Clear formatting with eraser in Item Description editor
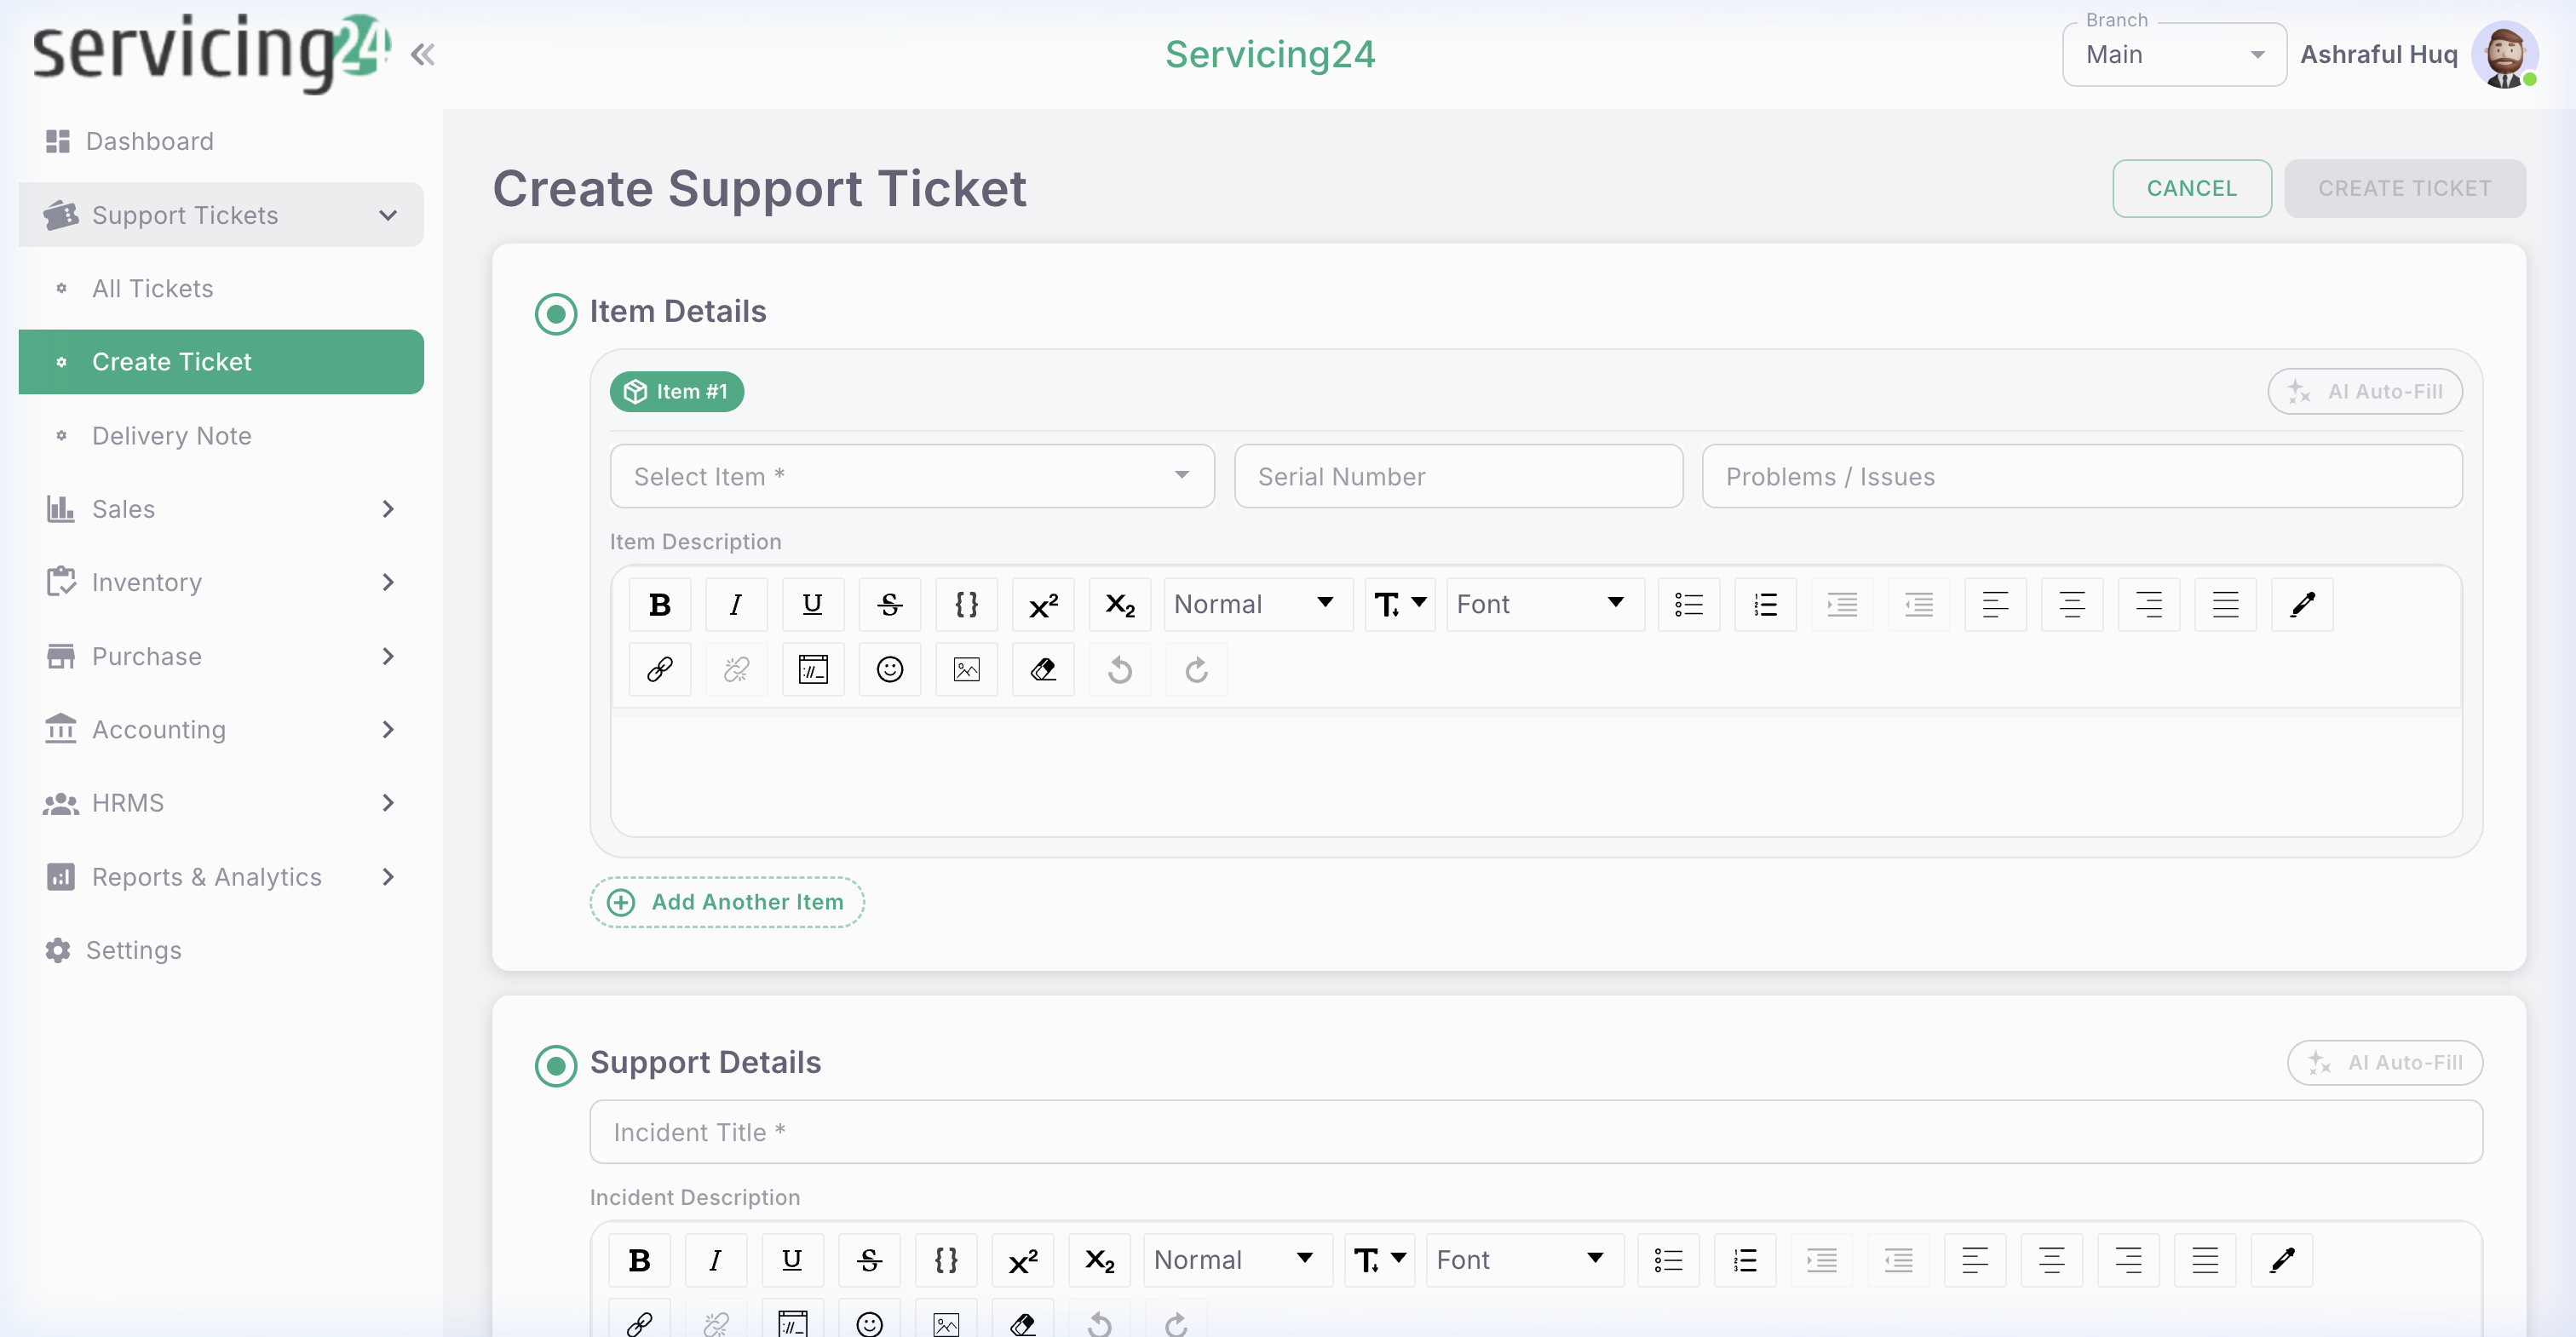 pyautogui.click(x=1043, y=669)
